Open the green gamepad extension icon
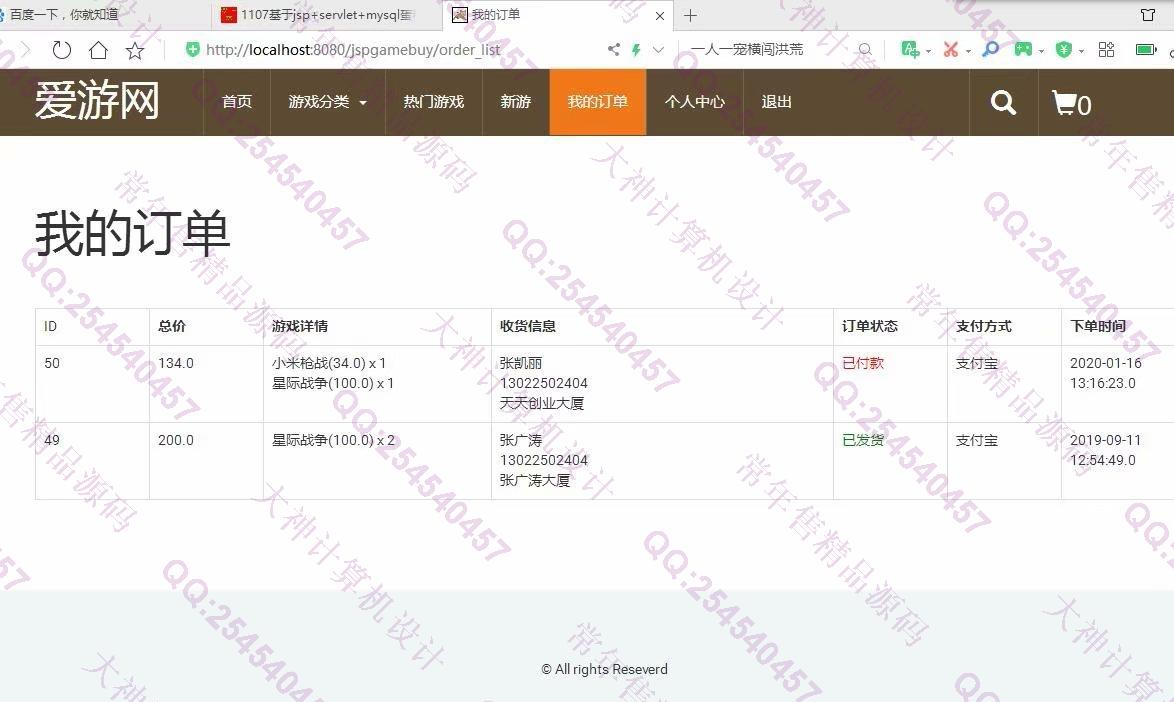 click(1023, 49)
